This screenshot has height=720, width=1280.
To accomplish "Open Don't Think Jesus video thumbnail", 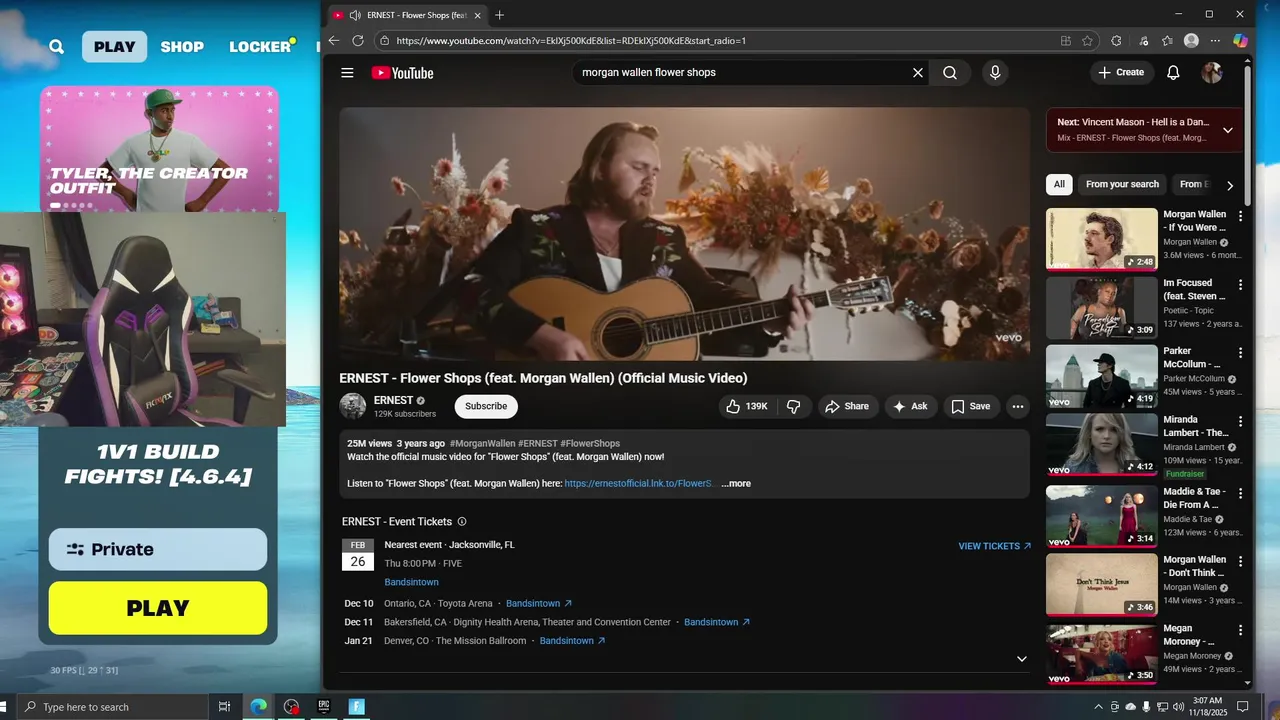I will click(x=1102, y=585).
